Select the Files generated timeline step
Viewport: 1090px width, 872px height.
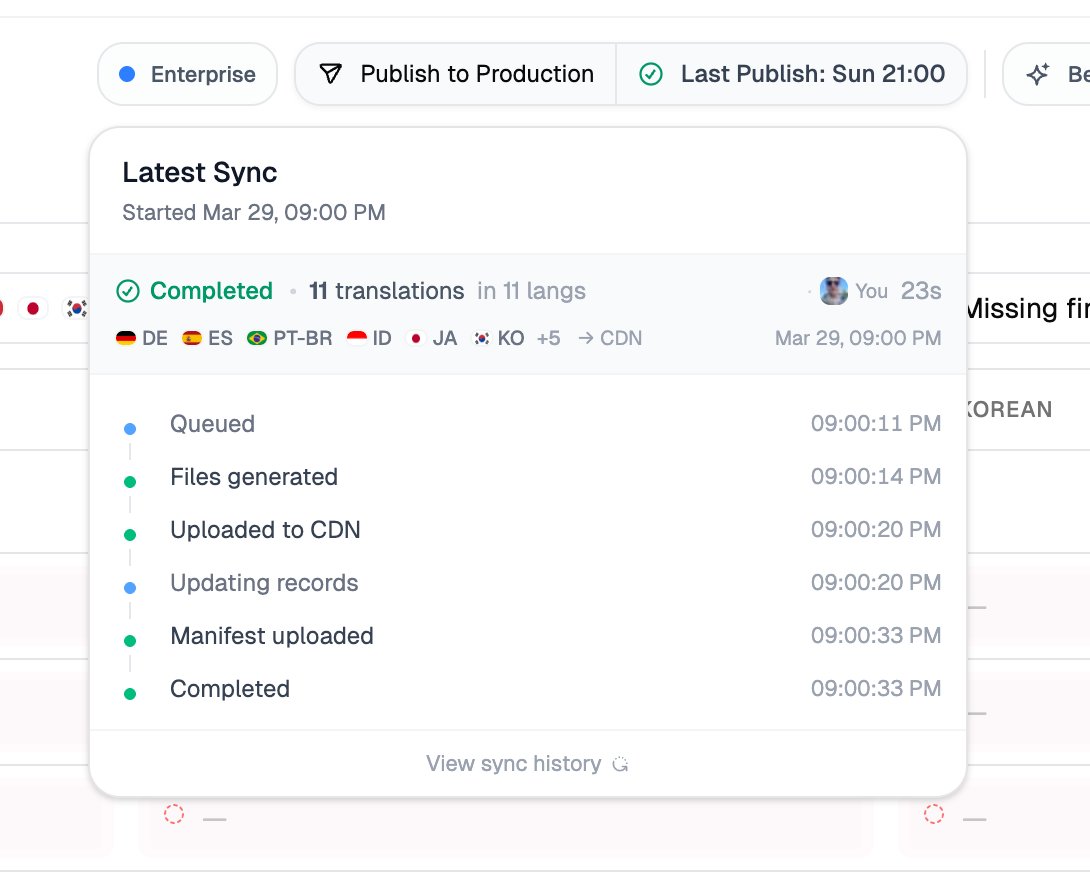tap(254, 477)
